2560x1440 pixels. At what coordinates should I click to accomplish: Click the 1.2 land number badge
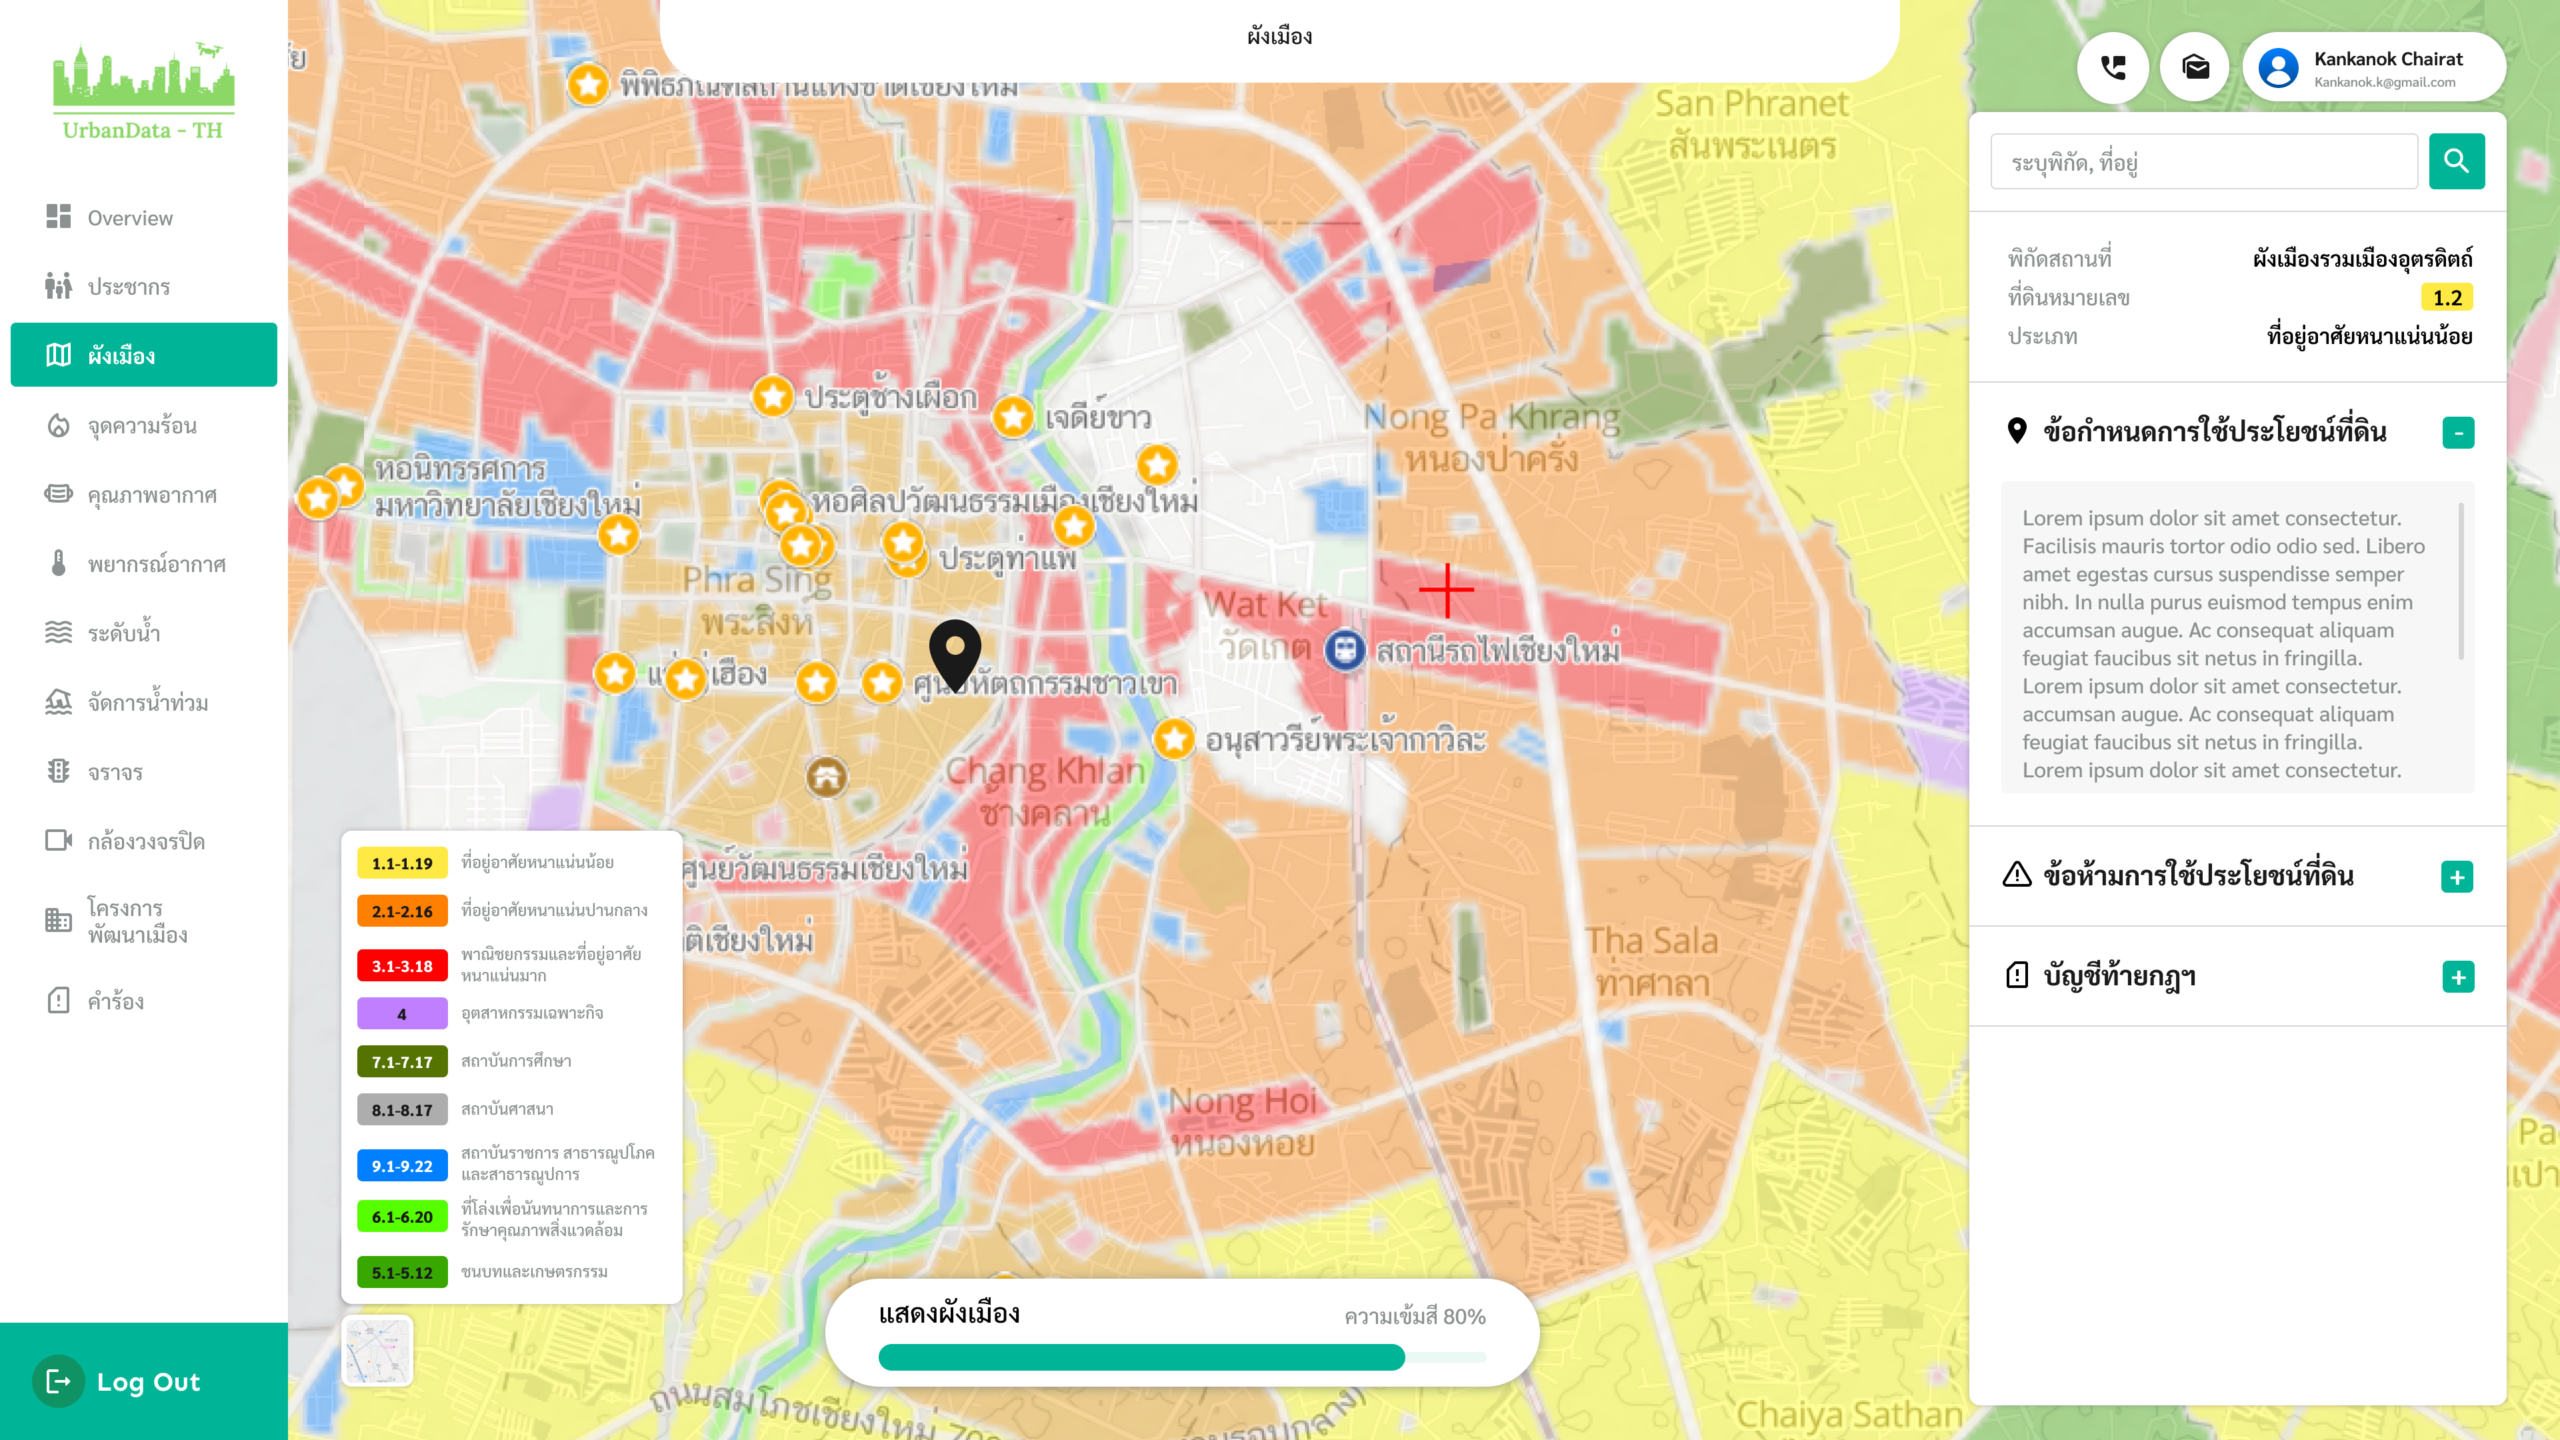[x=2446, y=298]
